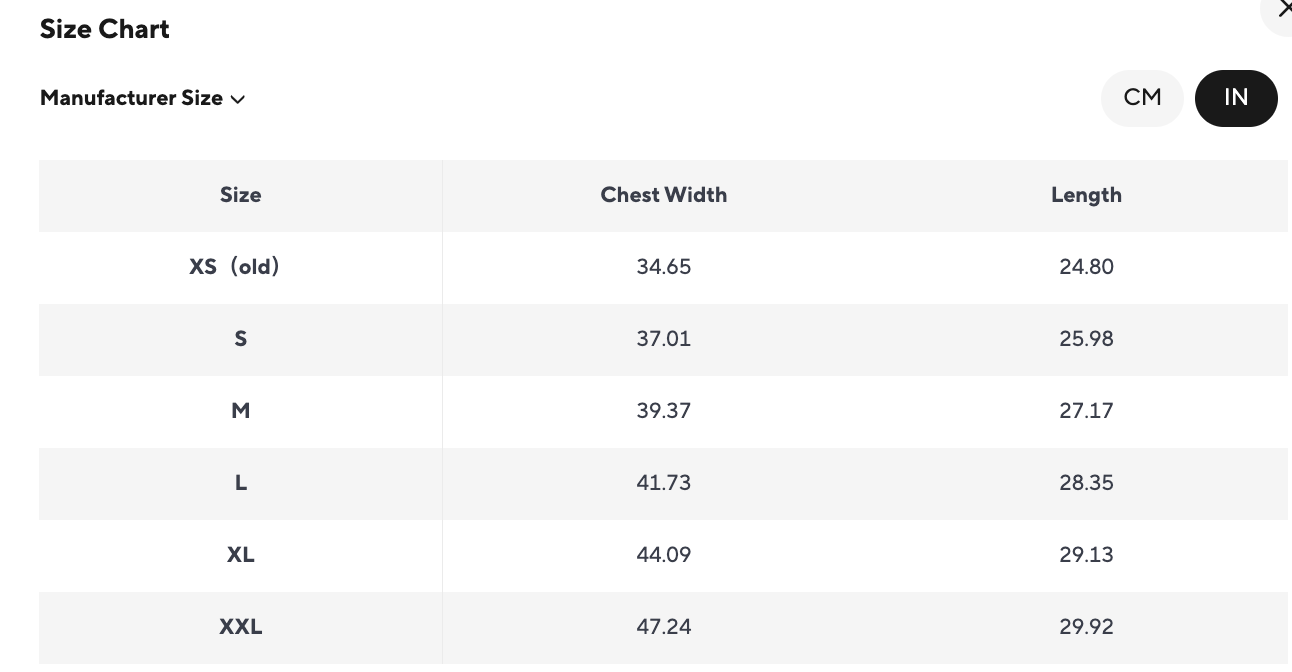Viewport: 1292px width, 672px height.
Task: Click the 28.35 length value
Action: (1086, 483)
